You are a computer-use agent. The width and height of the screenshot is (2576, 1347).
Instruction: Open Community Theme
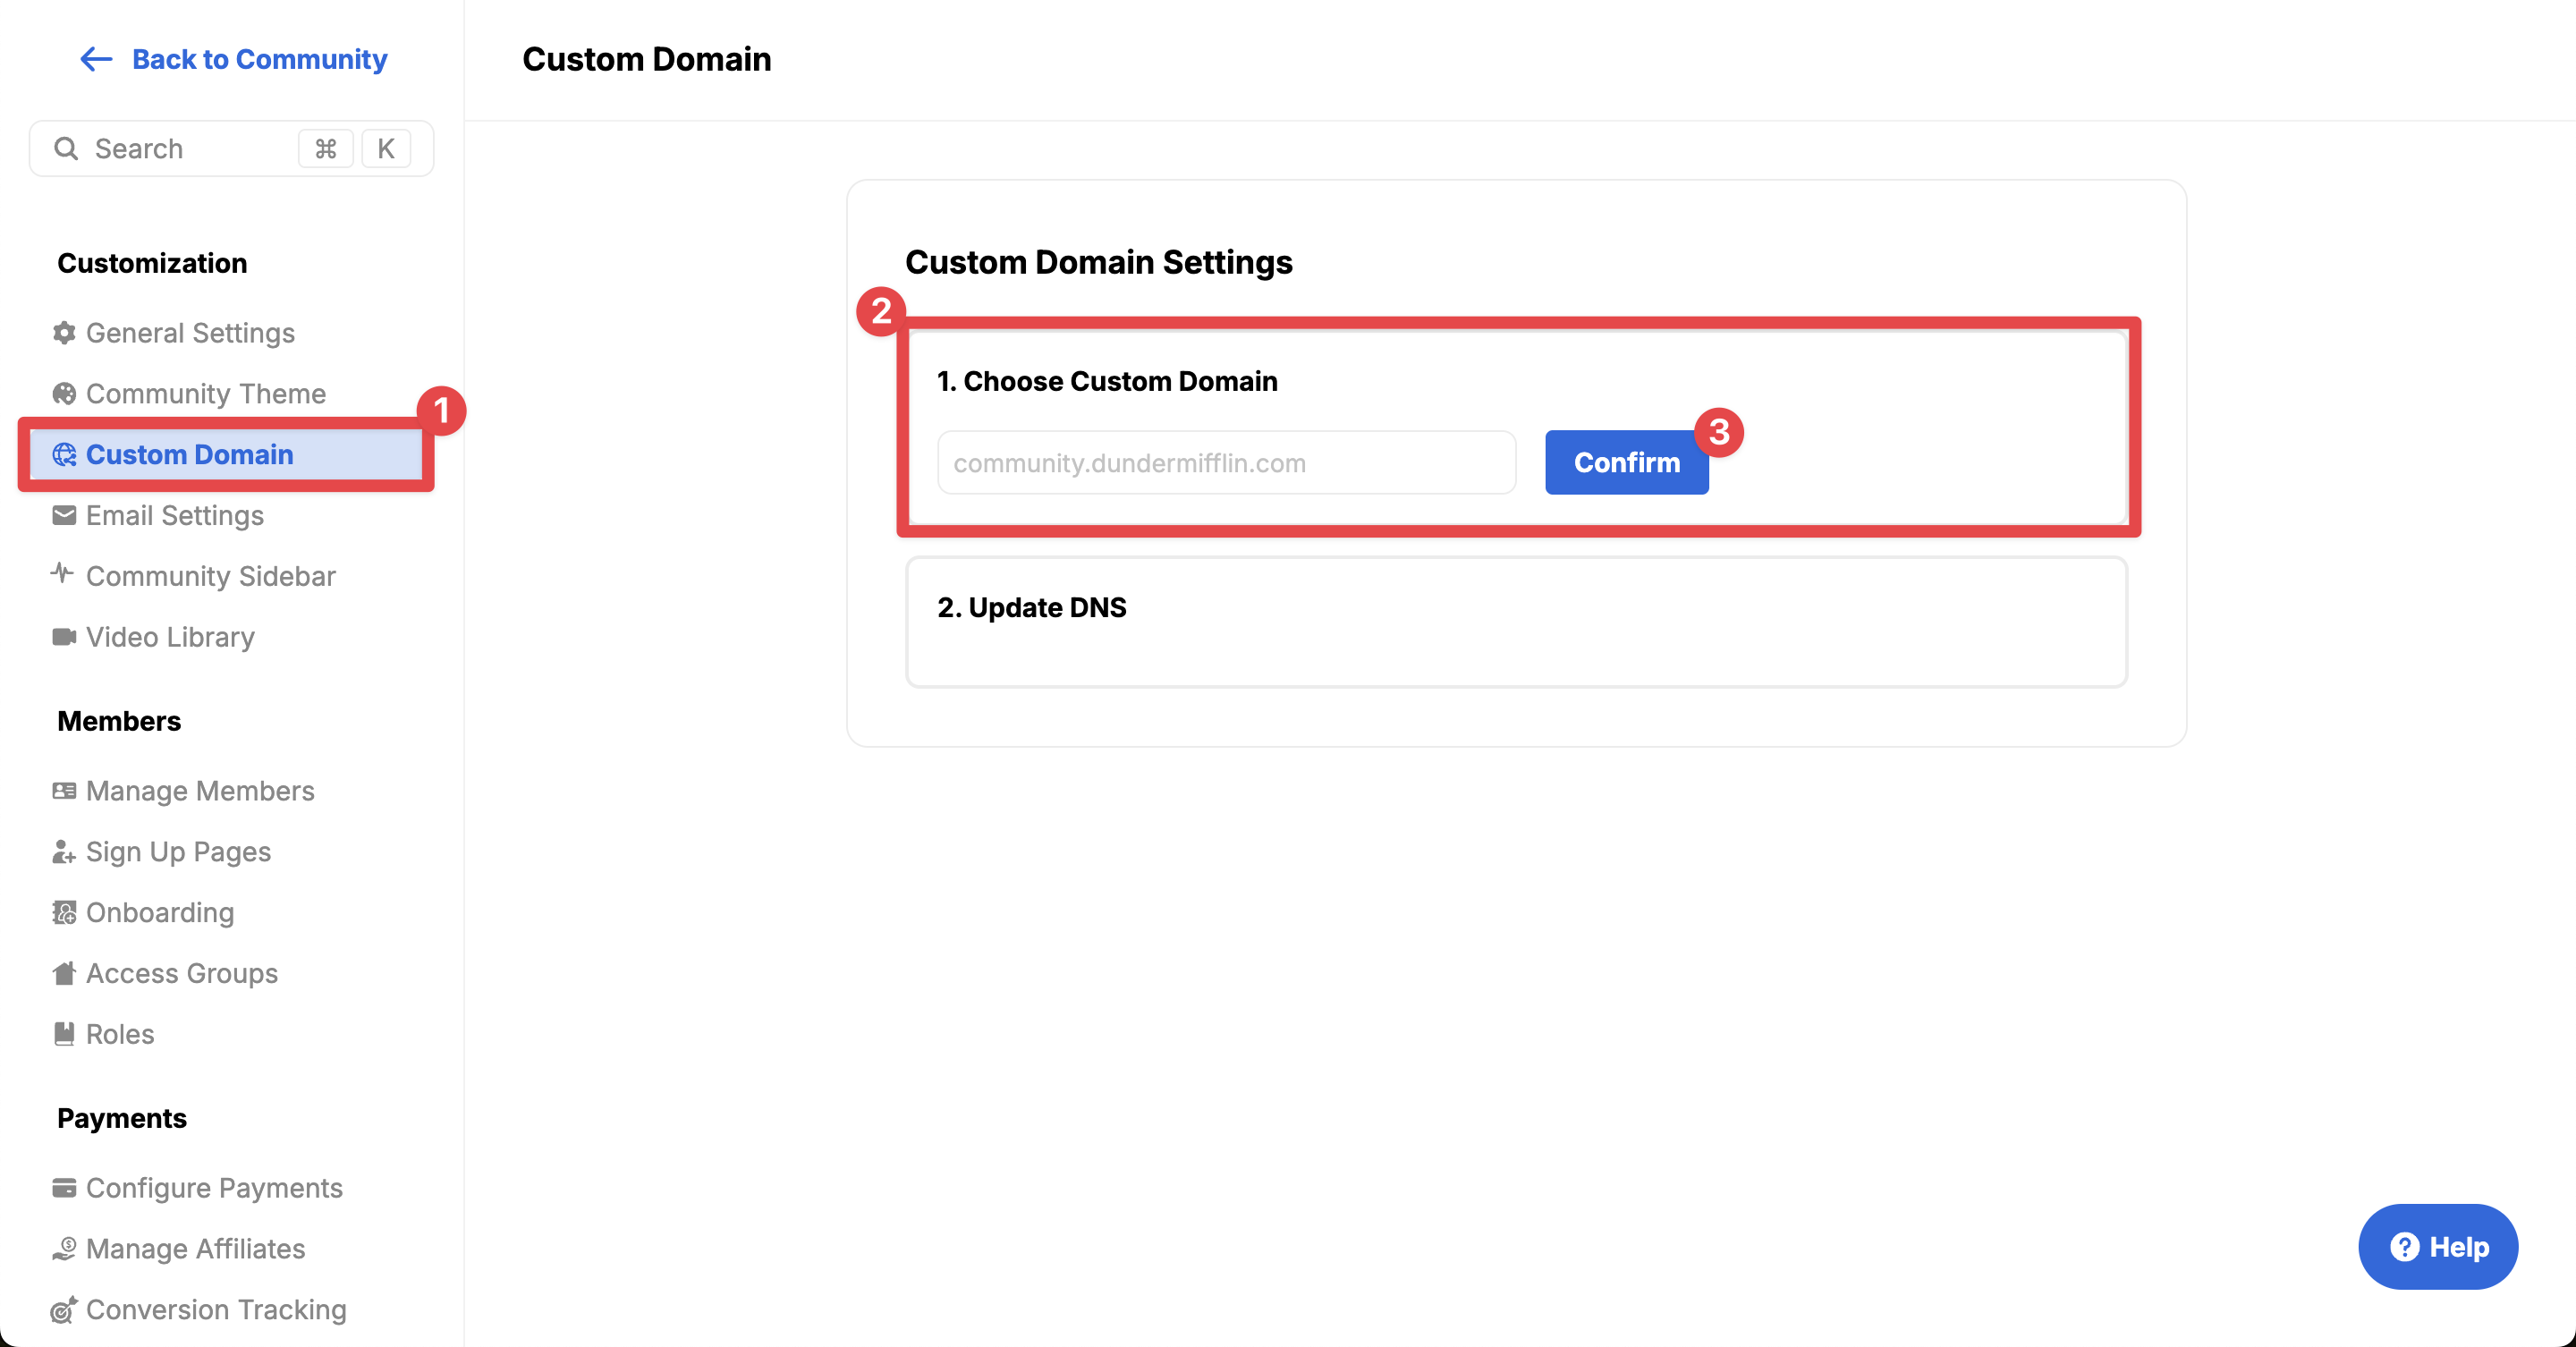206,394
